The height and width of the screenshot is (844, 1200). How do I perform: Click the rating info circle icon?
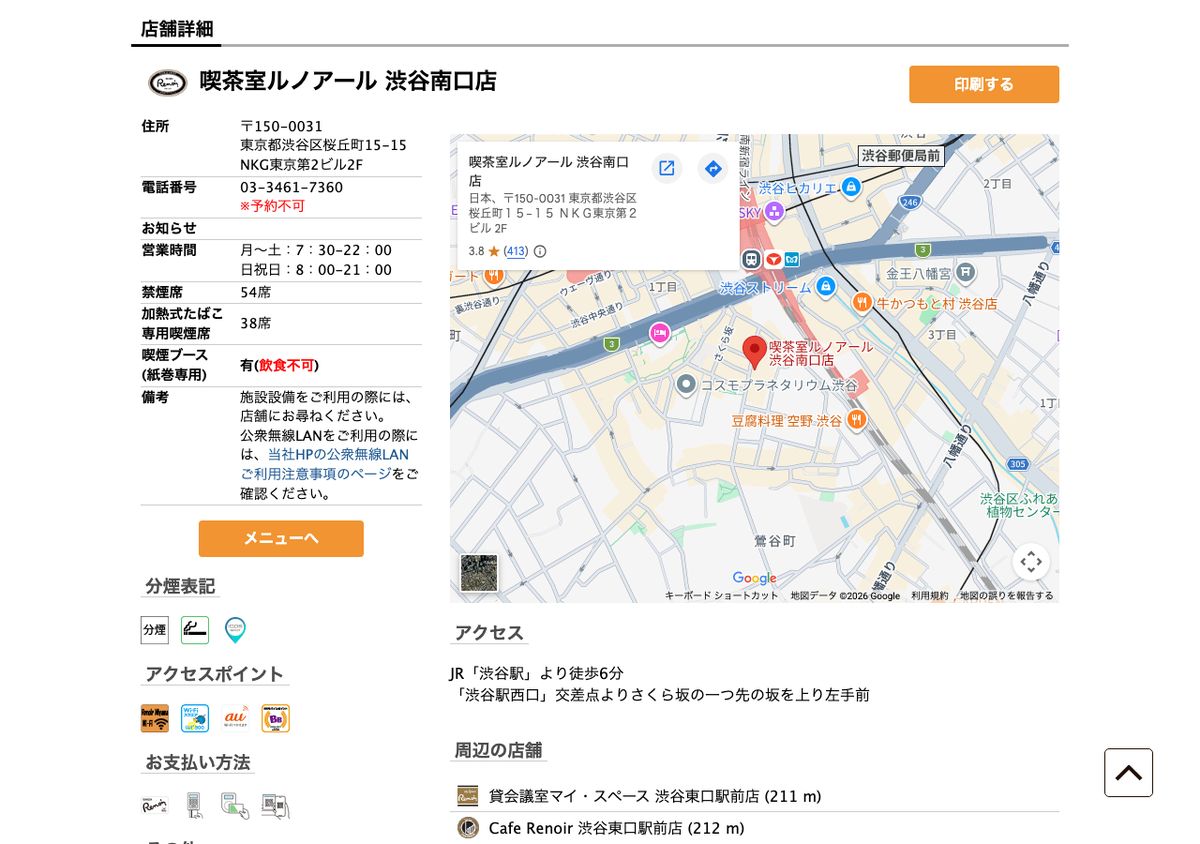pos(540,251)
